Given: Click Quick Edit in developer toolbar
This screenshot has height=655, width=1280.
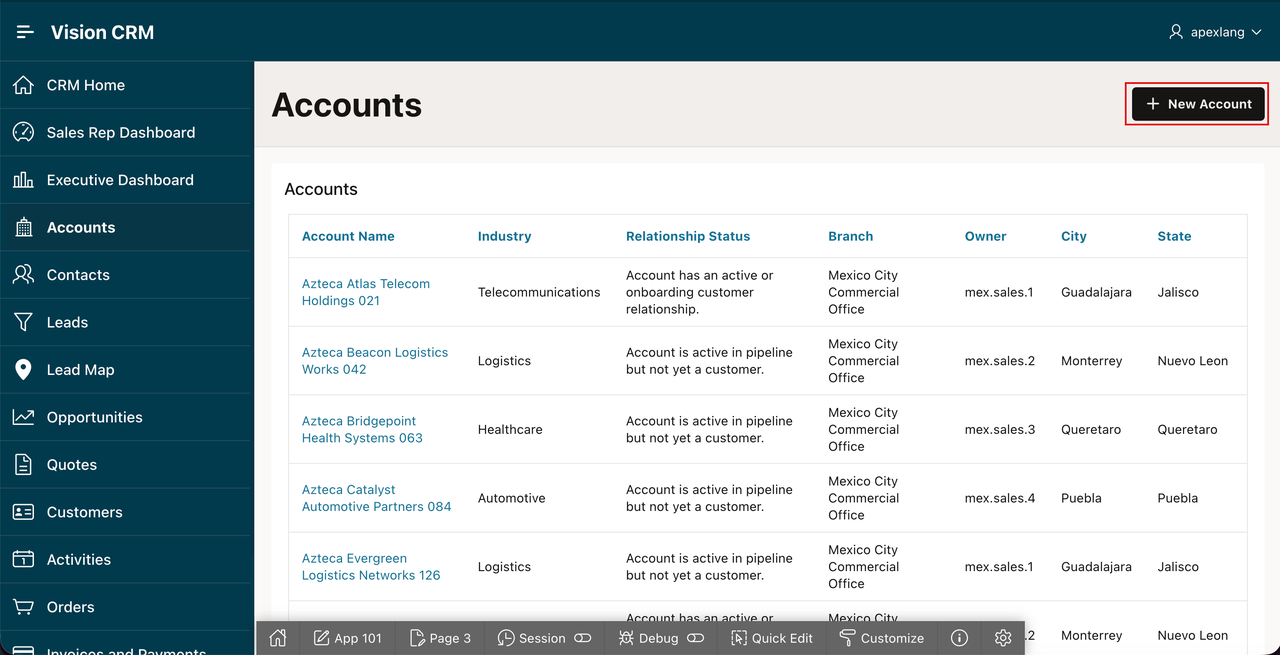Looking at the screenshot, I should [x=772, y=638].
